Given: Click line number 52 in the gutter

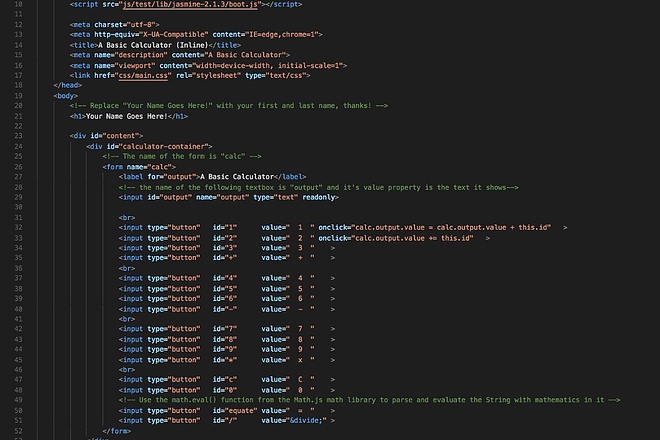Looking at the screenshot, I should pos(18,431).
